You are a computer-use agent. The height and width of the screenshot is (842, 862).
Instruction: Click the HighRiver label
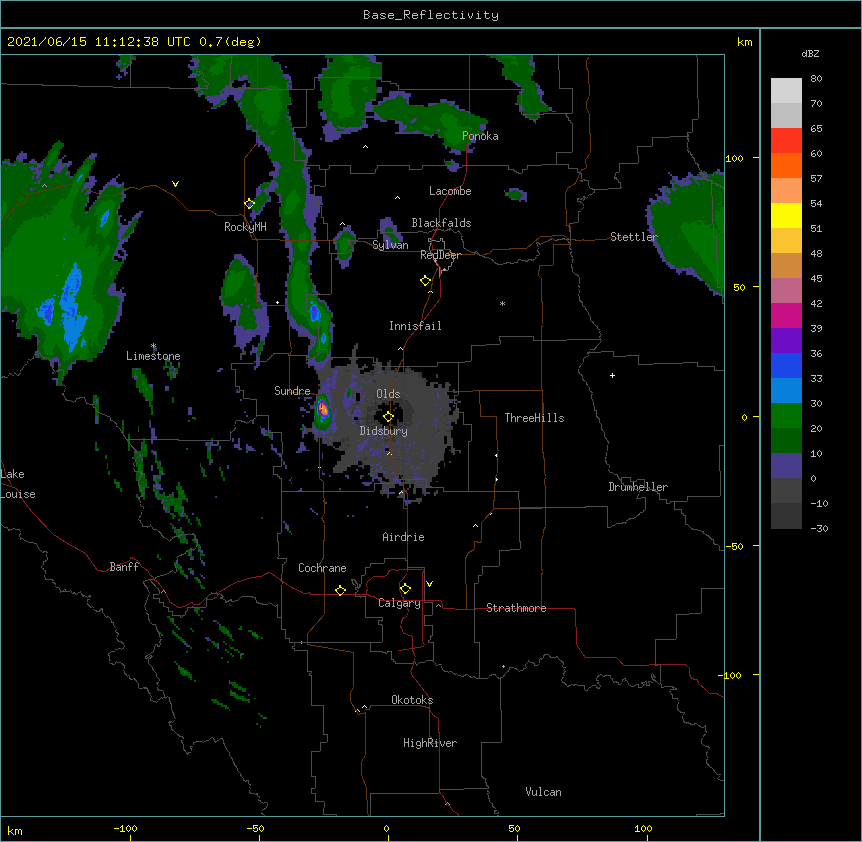430,743
